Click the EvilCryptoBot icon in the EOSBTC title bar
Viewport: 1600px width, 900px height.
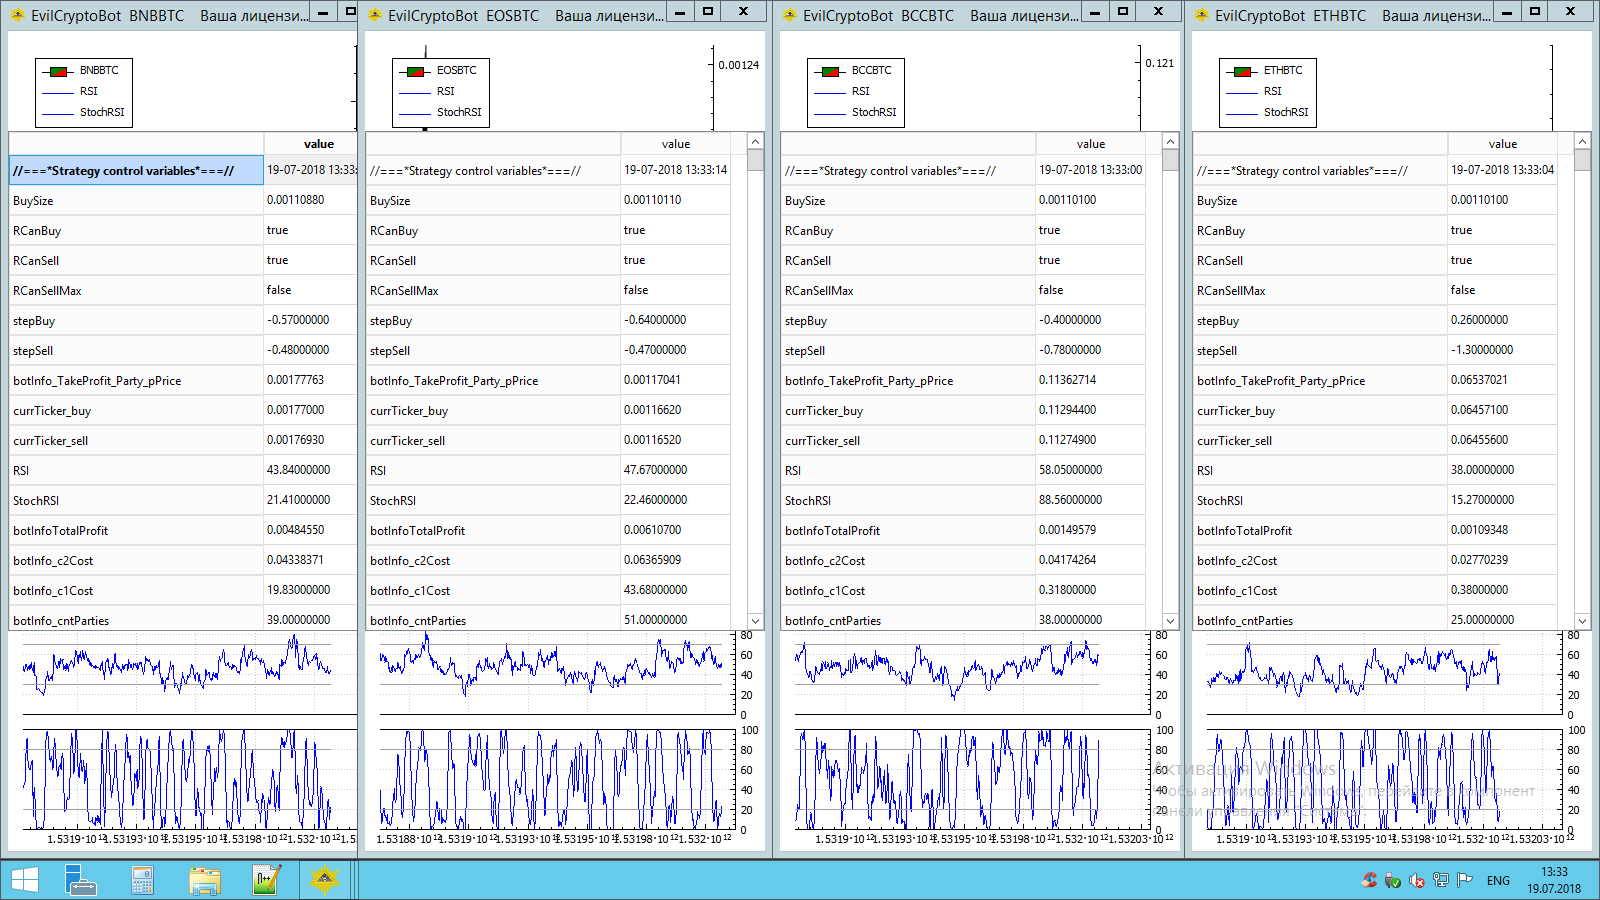[375, 15]
